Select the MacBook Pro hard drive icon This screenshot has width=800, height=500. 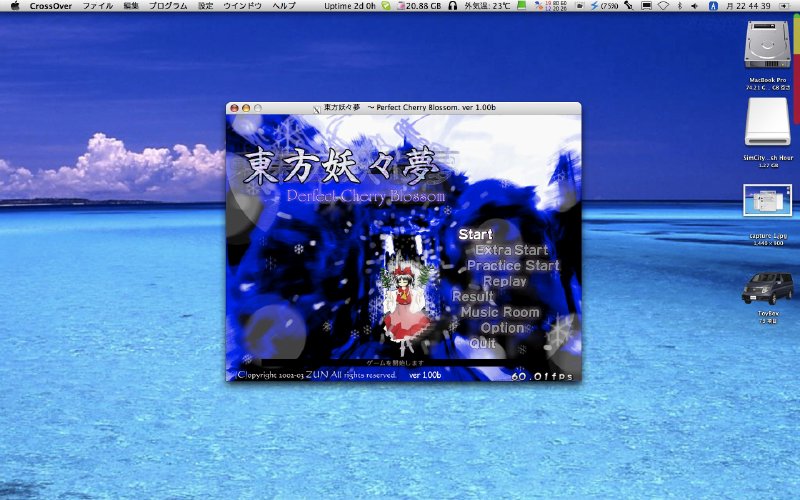(x=767, y=44)
